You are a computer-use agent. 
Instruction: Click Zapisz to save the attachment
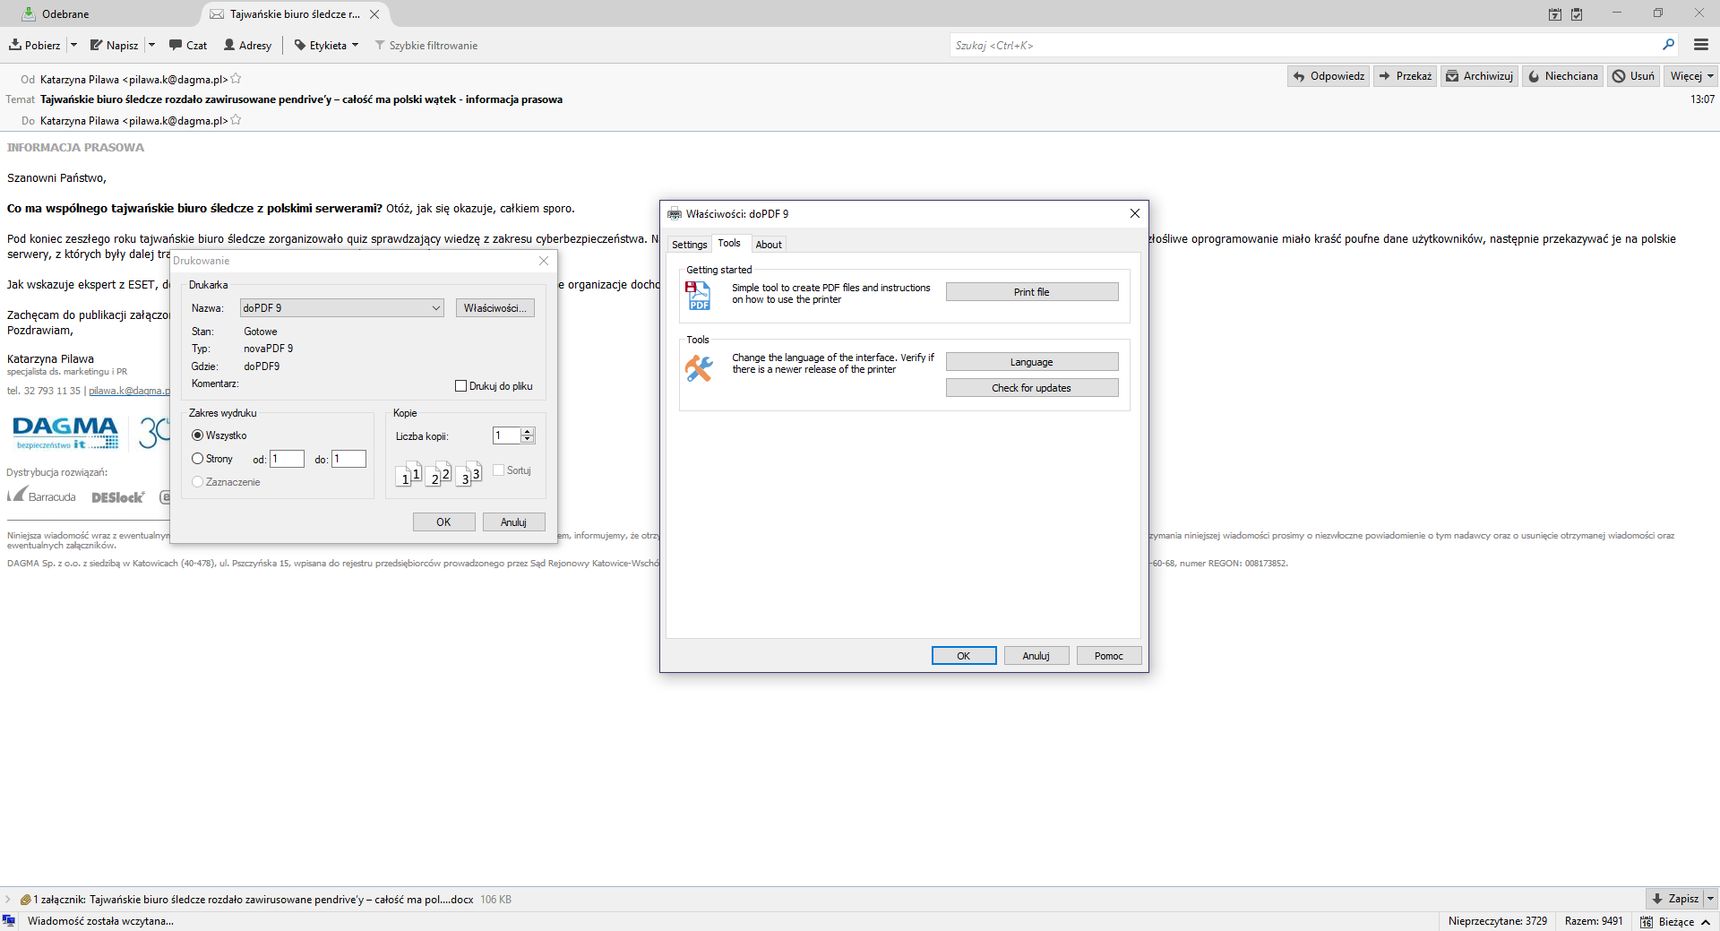(1675, 899)
